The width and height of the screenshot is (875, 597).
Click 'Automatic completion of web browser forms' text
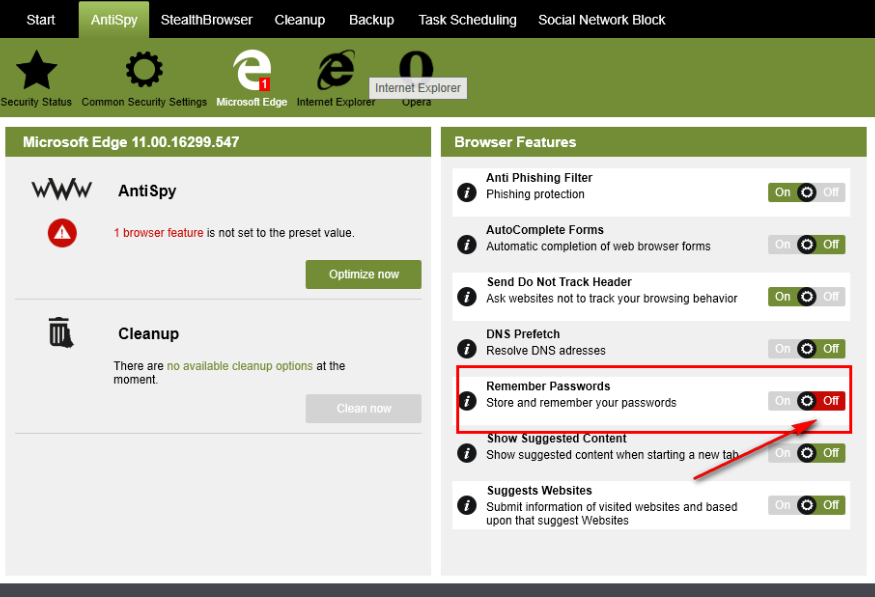(x=598, y=246)
